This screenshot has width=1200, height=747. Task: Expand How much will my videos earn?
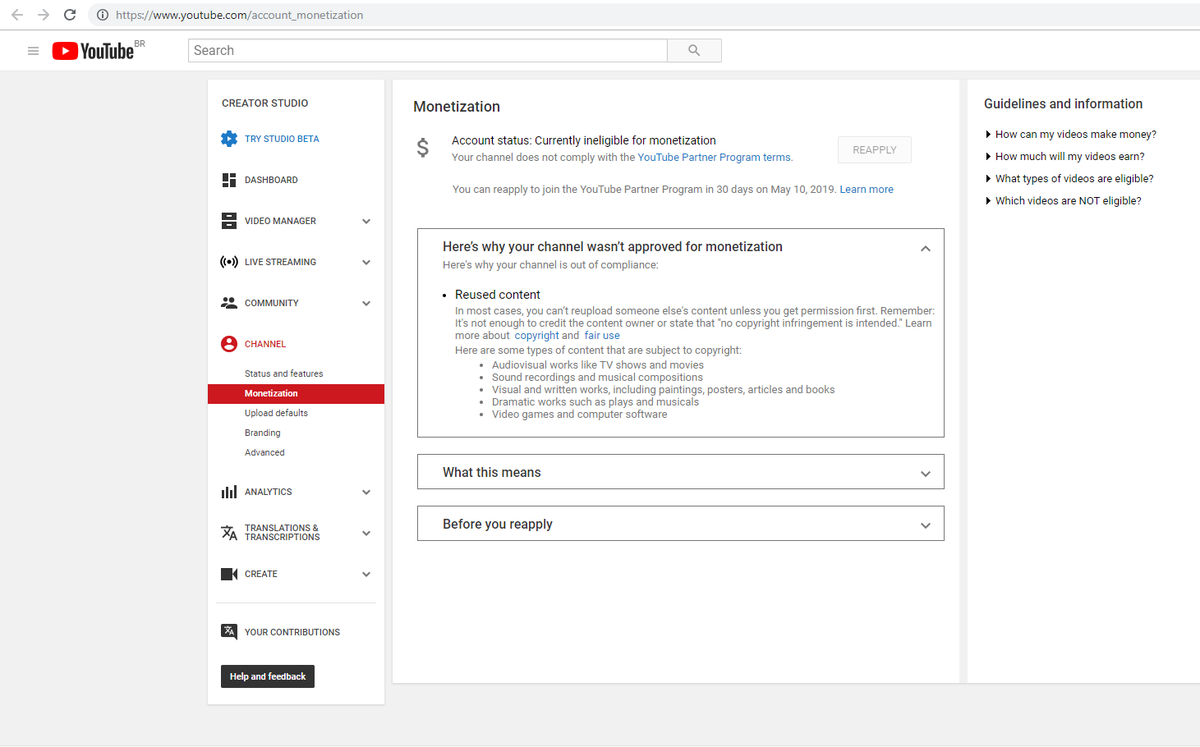point(1064,156)
